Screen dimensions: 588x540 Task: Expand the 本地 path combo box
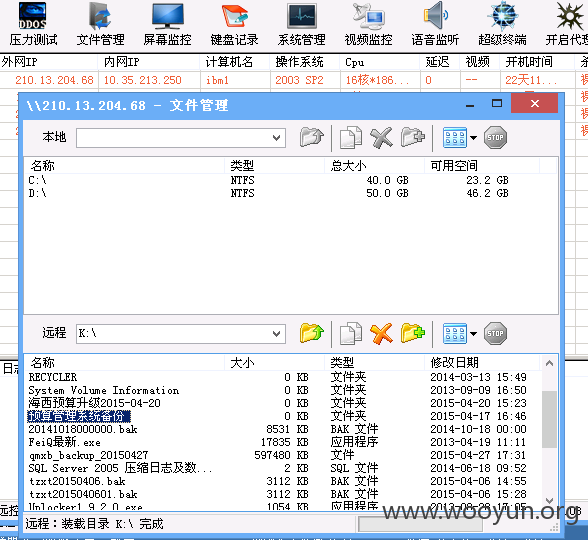(x=277, y=138)
